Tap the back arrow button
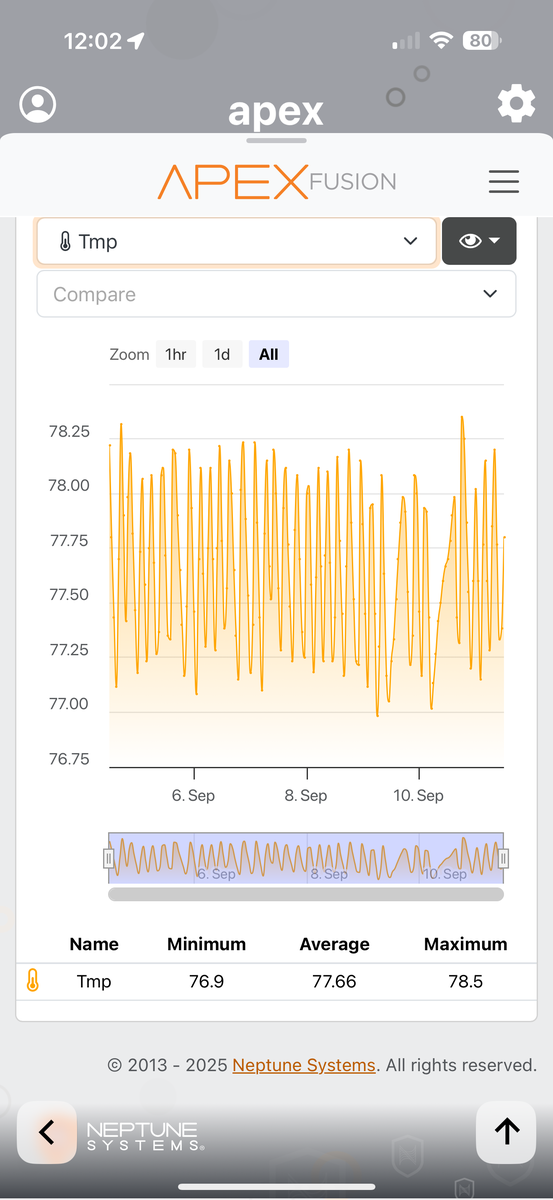The height and width of the screenshot is (1200, 553). (46, 1132)
